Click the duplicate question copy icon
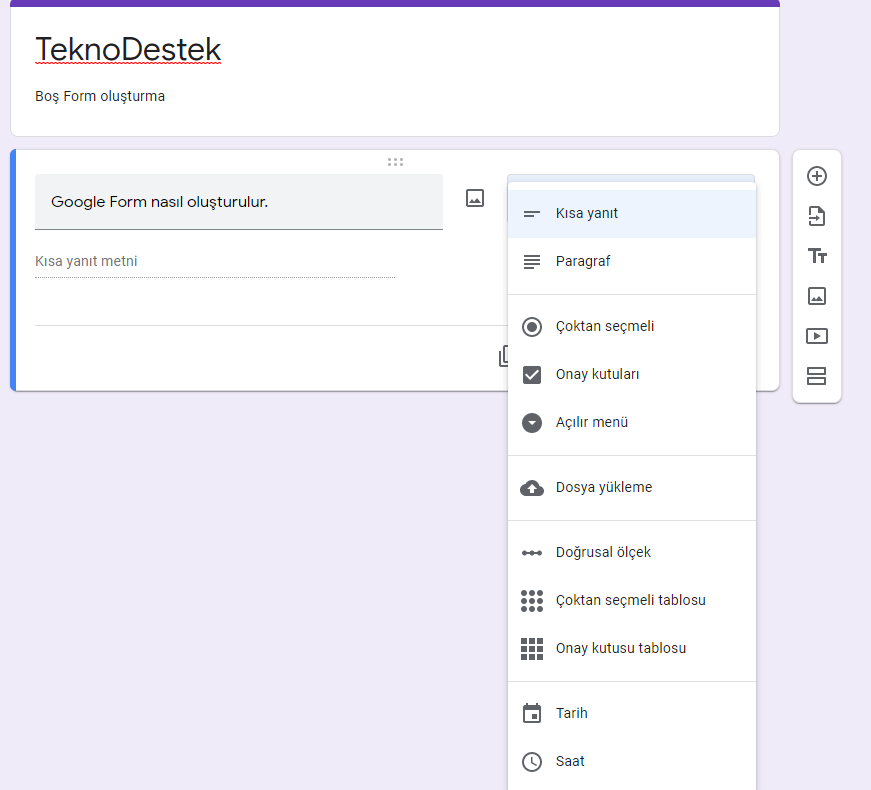The image size is (871, 790). [503, 356]
